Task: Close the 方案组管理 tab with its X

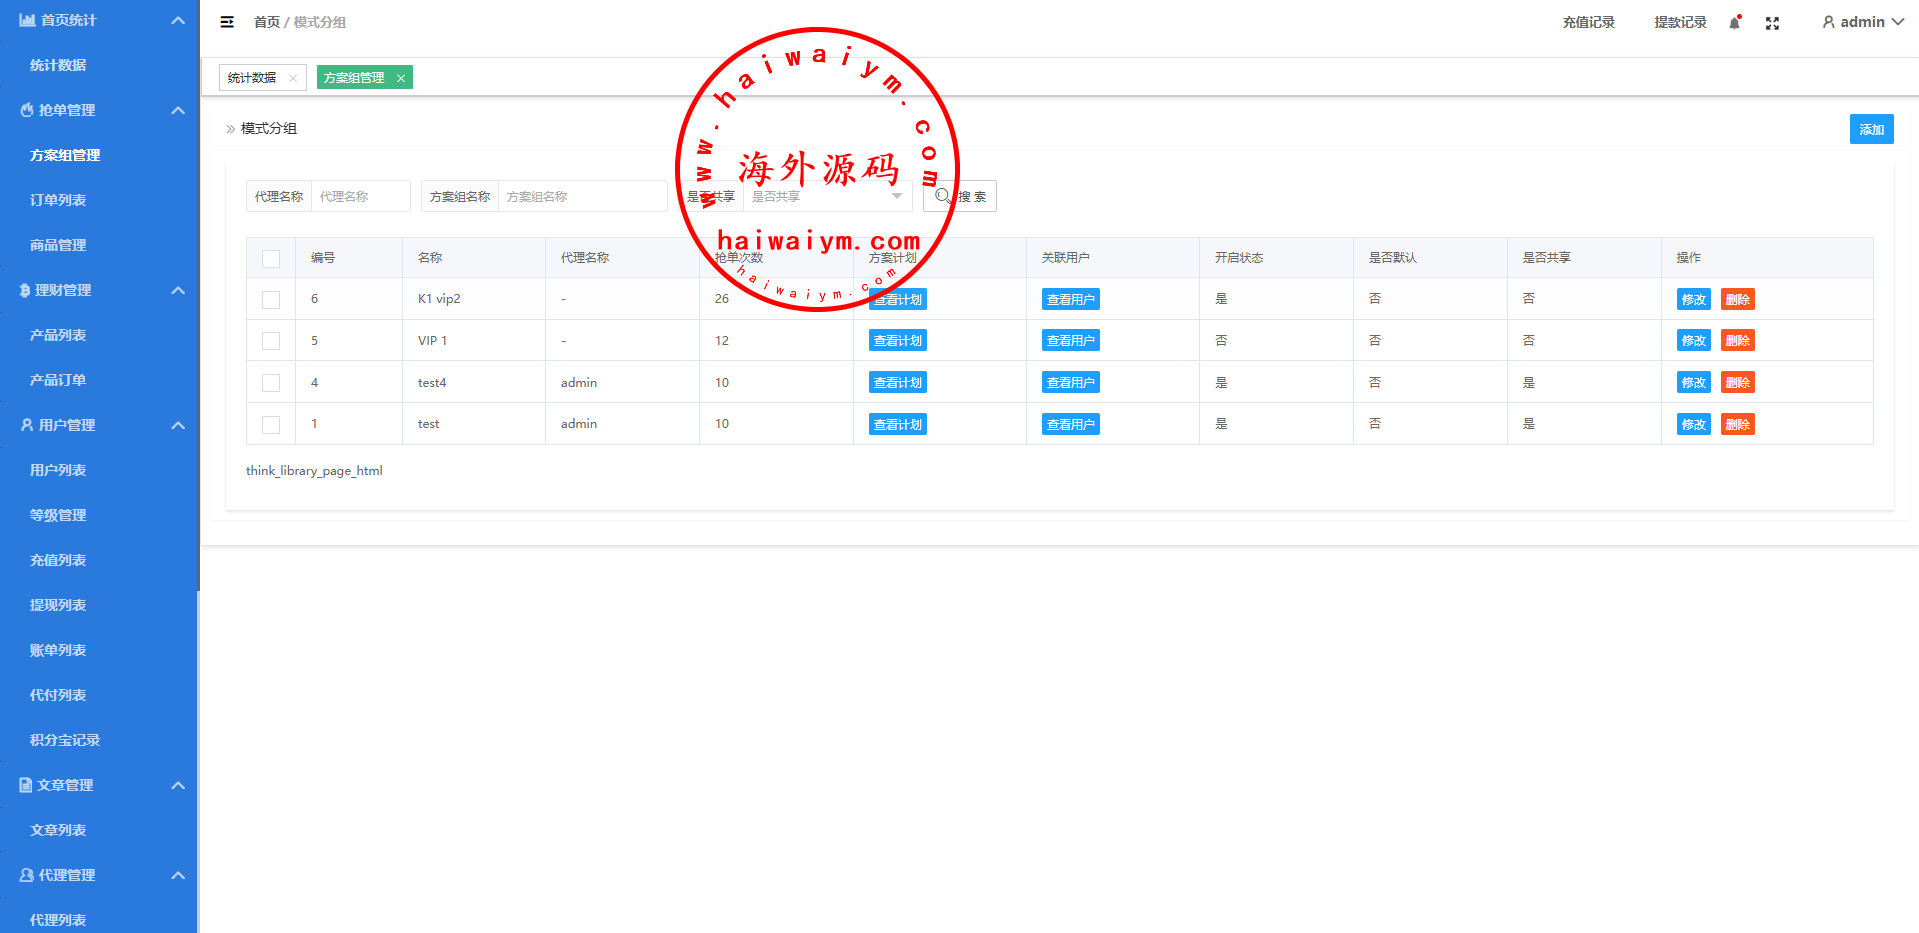Action: point(401,78)
